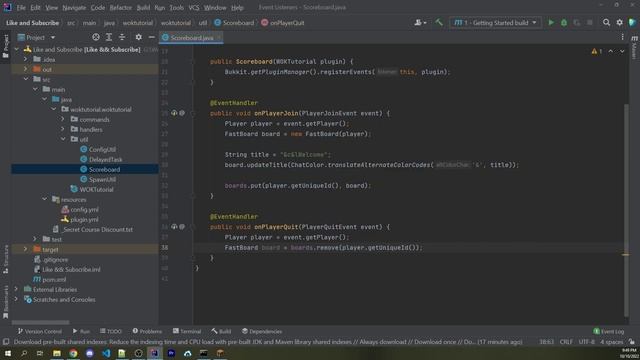Build project with hammer icon

pyautogui.click(x=439, y=23)
